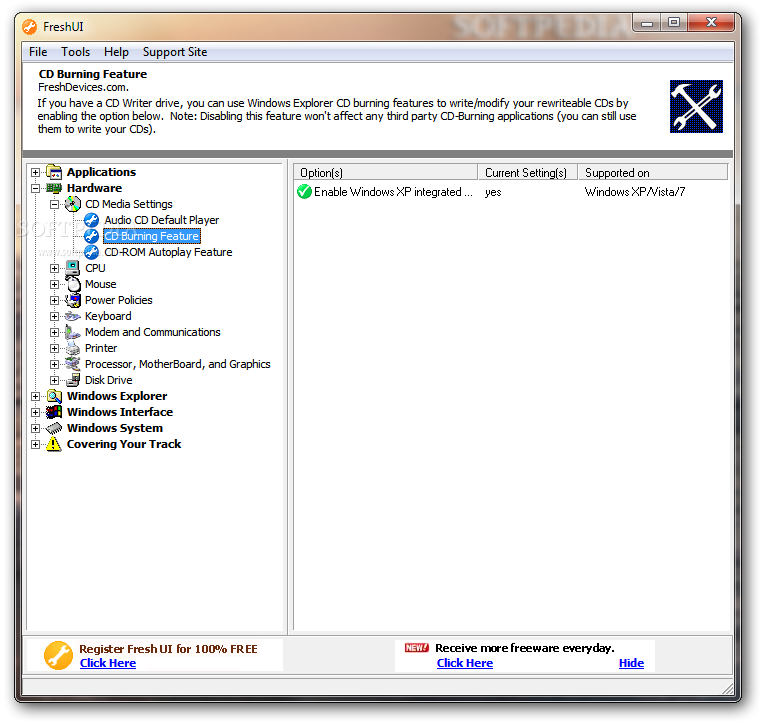Screen dimensions: 762x723
Task: Click the Windows System chip icon
Action: click(x=54, y=428)
